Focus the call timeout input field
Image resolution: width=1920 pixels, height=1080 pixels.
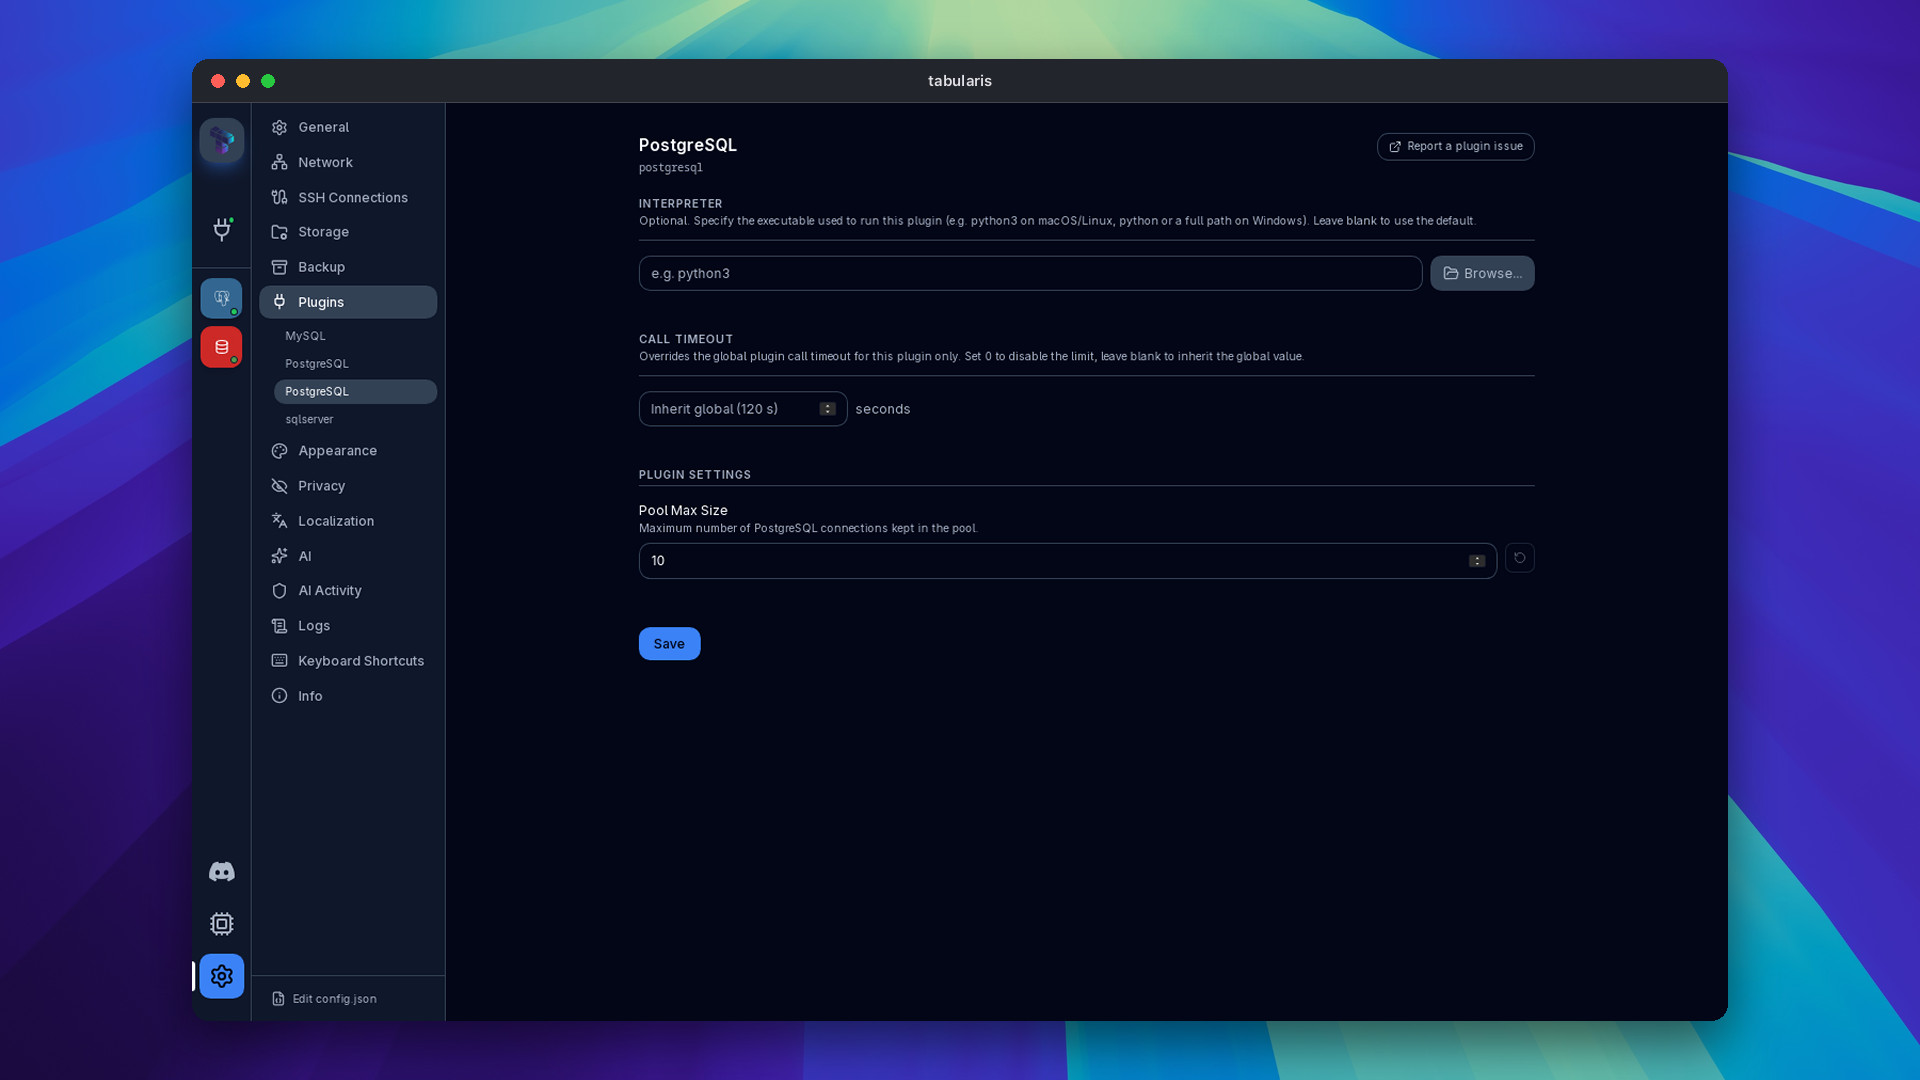point(743,409)
